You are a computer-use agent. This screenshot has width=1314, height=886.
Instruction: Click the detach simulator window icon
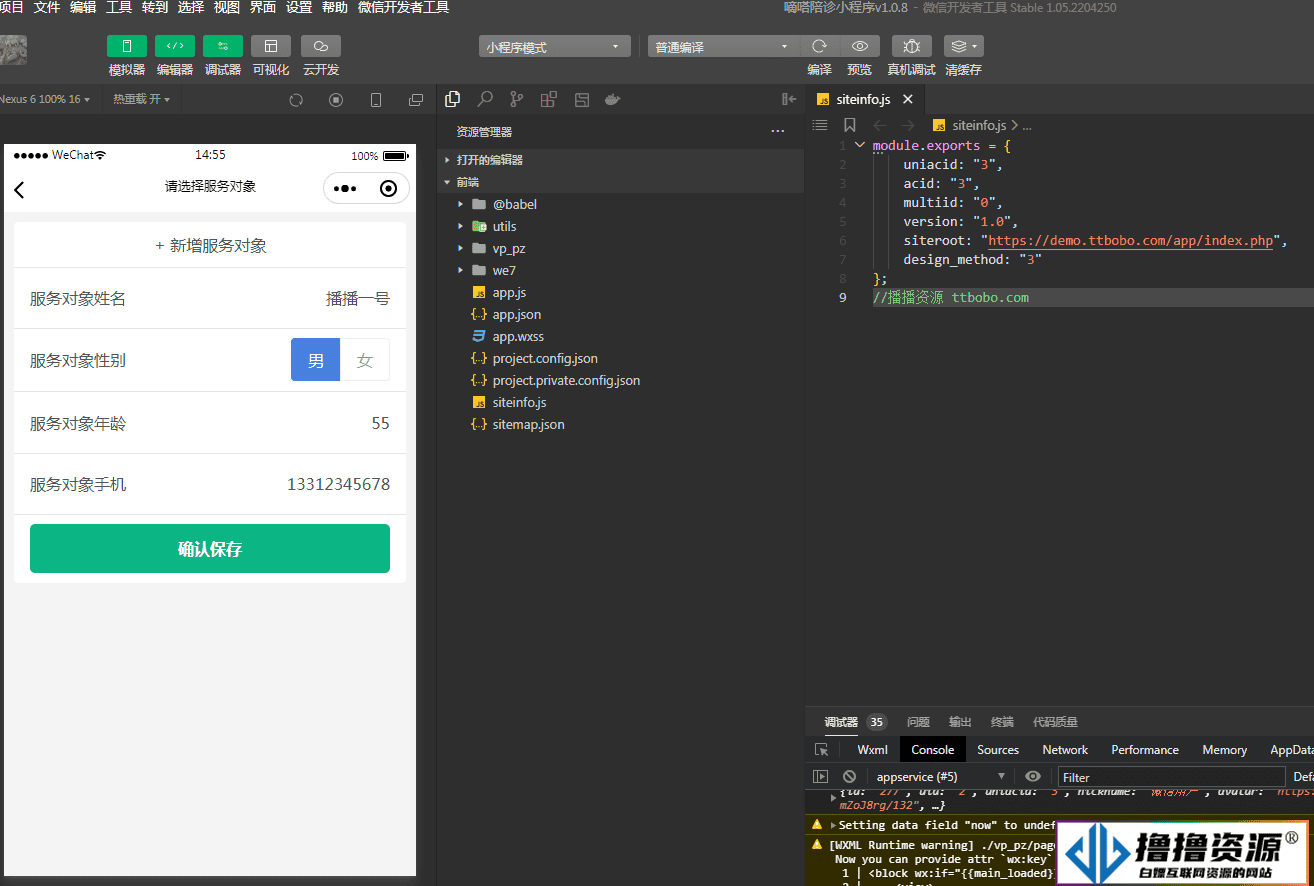click(x=416, y=100)
